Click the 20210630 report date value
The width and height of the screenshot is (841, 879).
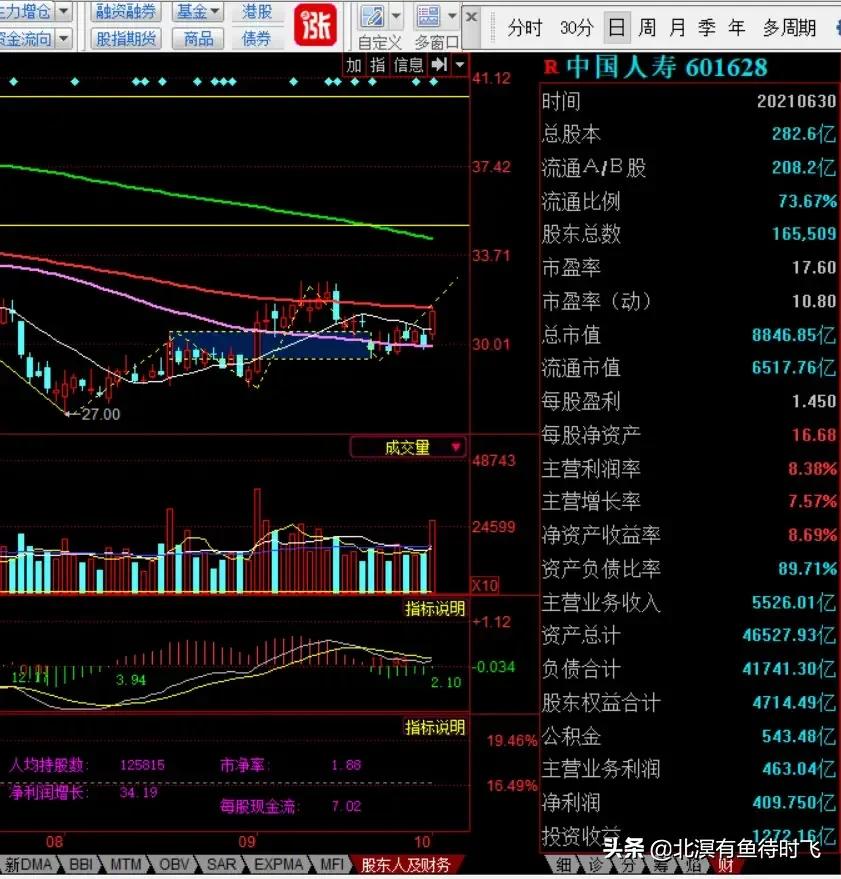tap(796, 101)
